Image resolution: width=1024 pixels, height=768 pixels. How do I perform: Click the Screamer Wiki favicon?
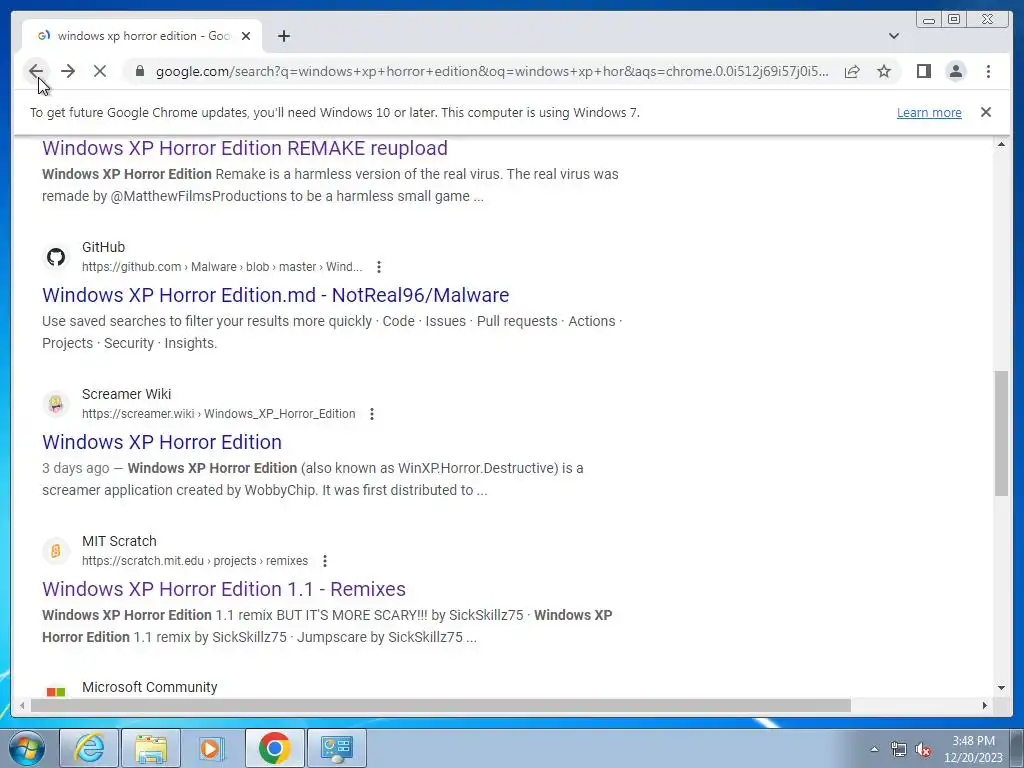[x=56, y=404]
